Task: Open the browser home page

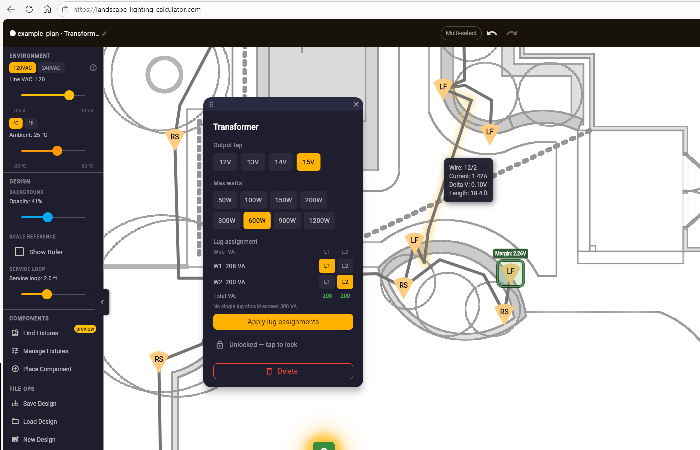Action: click(x=47, y=9)
